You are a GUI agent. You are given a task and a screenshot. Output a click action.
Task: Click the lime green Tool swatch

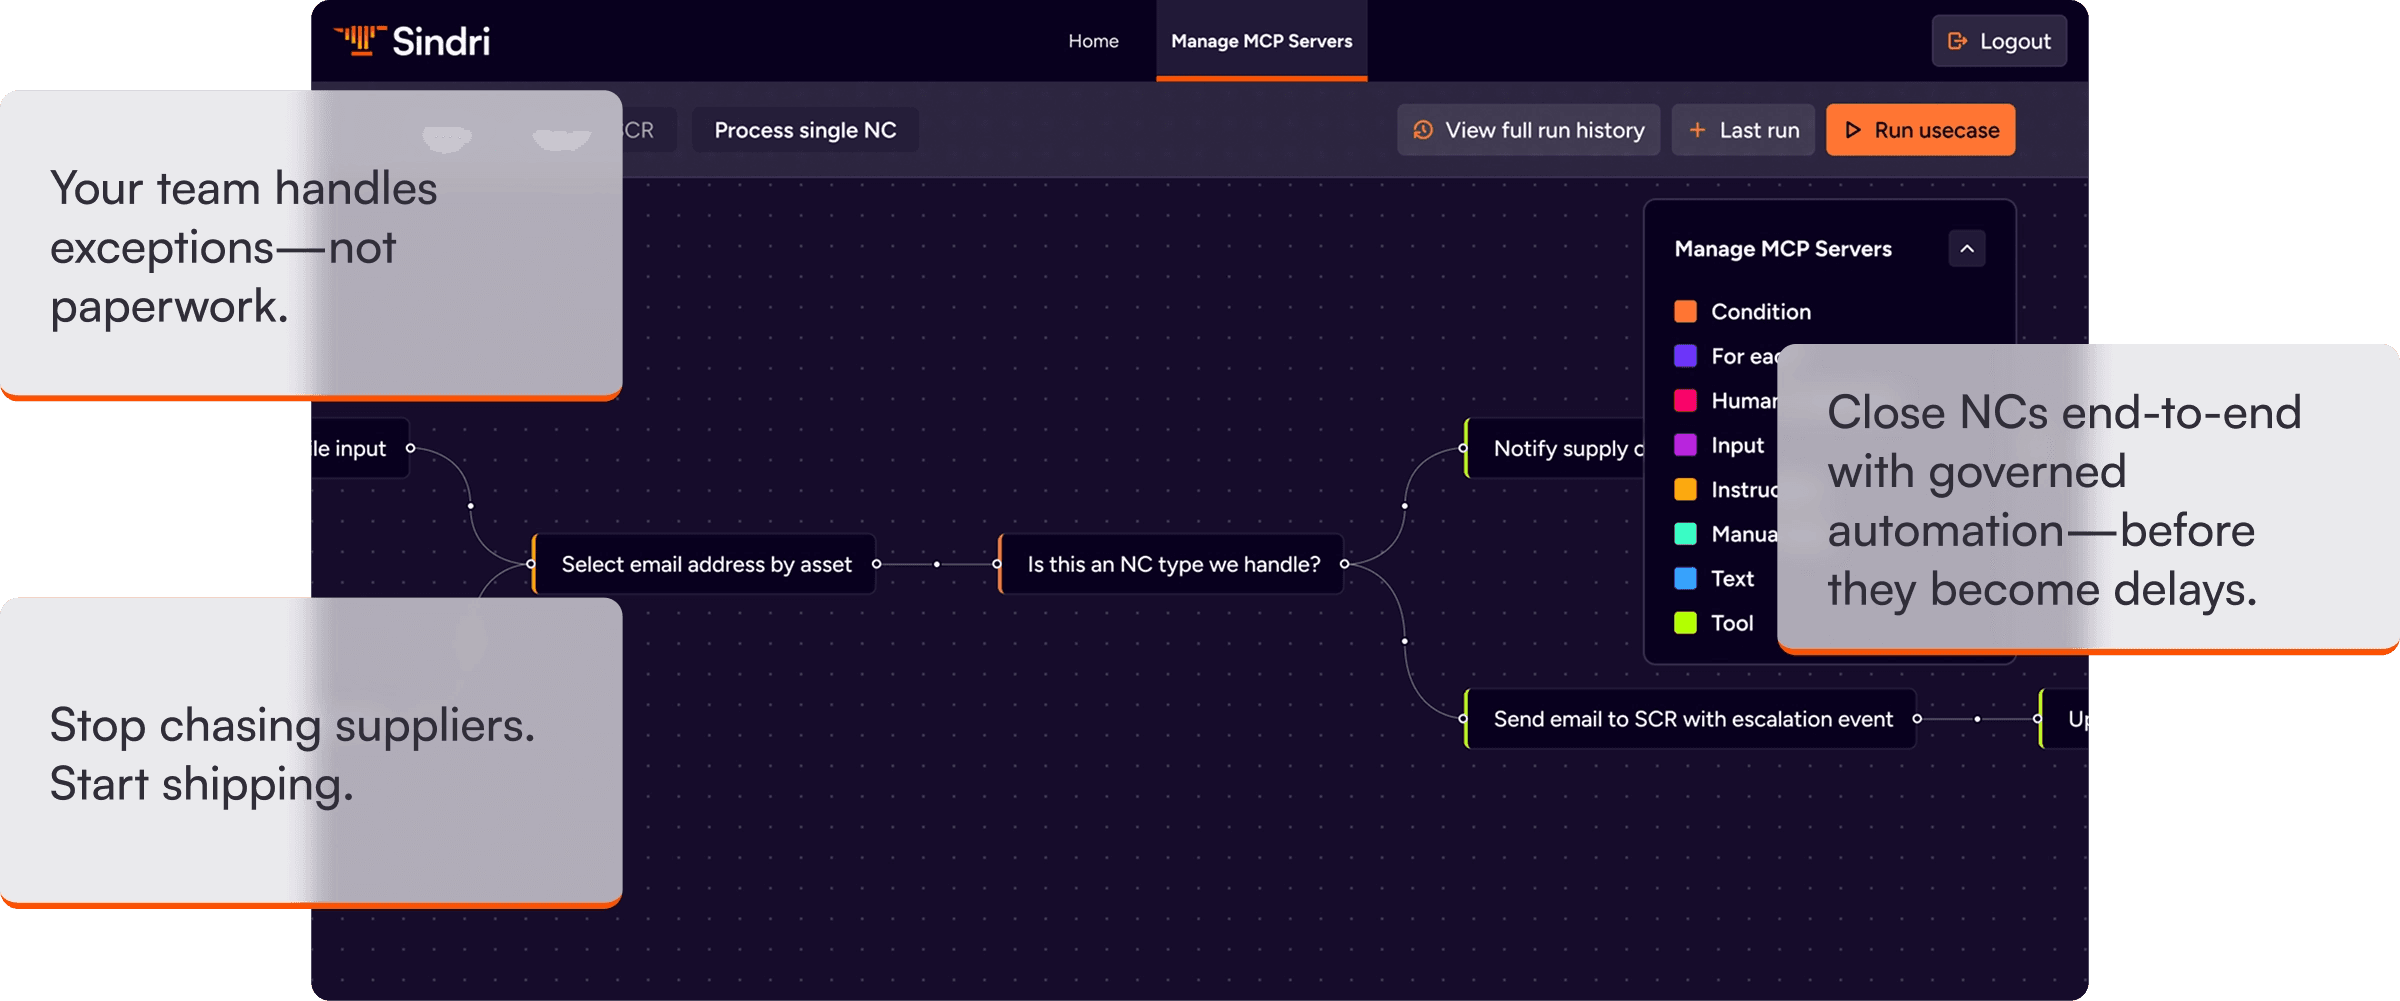[1685, 623]
